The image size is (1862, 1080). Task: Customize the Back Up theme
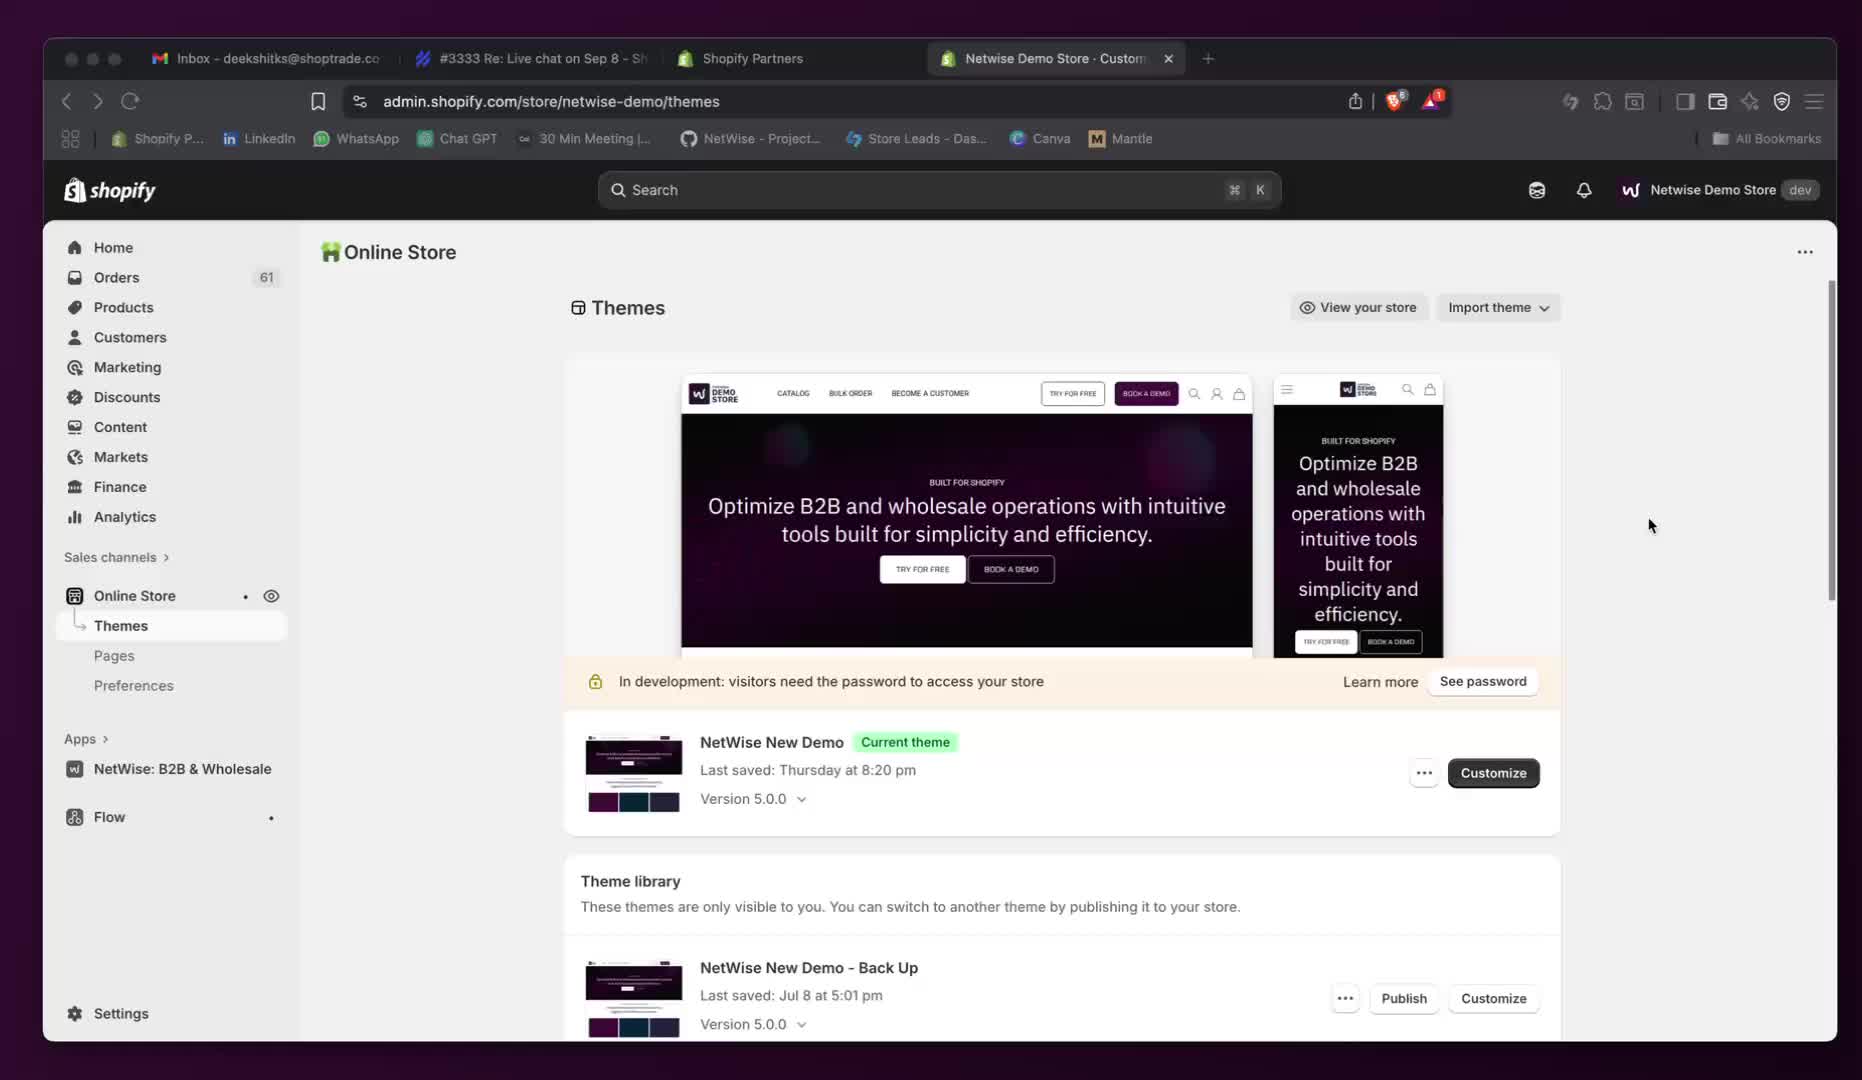[1494, 998]
